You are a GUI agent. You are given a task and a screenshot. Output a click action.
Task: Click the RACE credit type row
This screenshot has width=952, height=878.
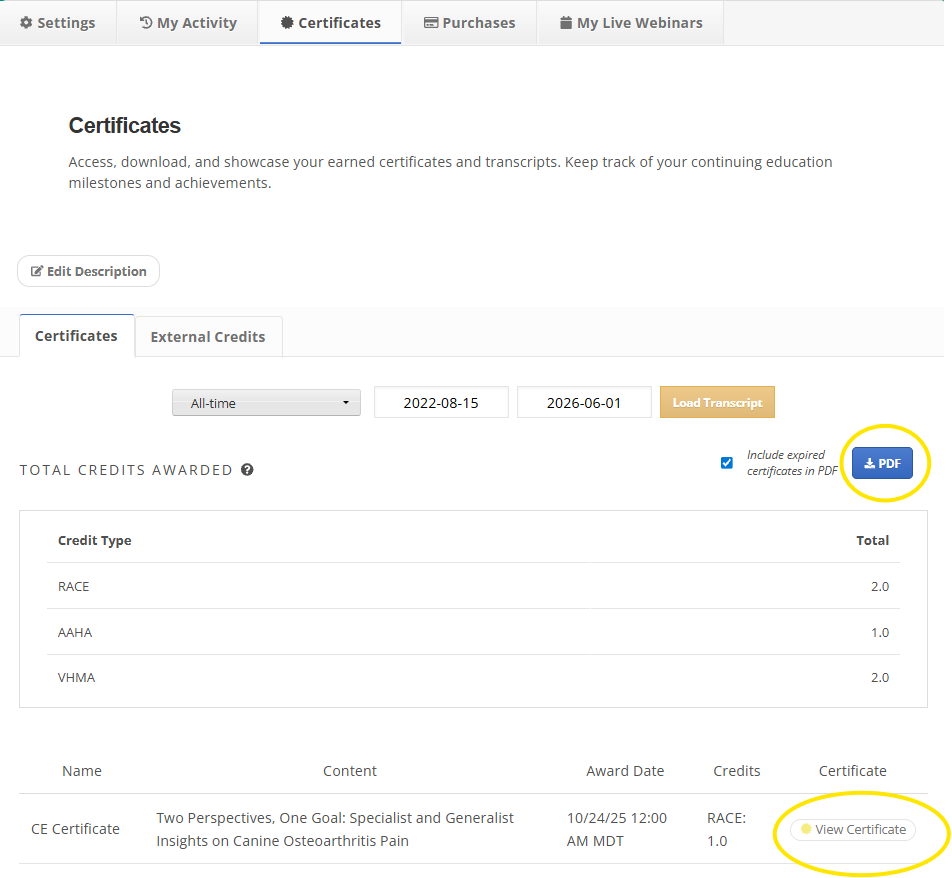473,587
